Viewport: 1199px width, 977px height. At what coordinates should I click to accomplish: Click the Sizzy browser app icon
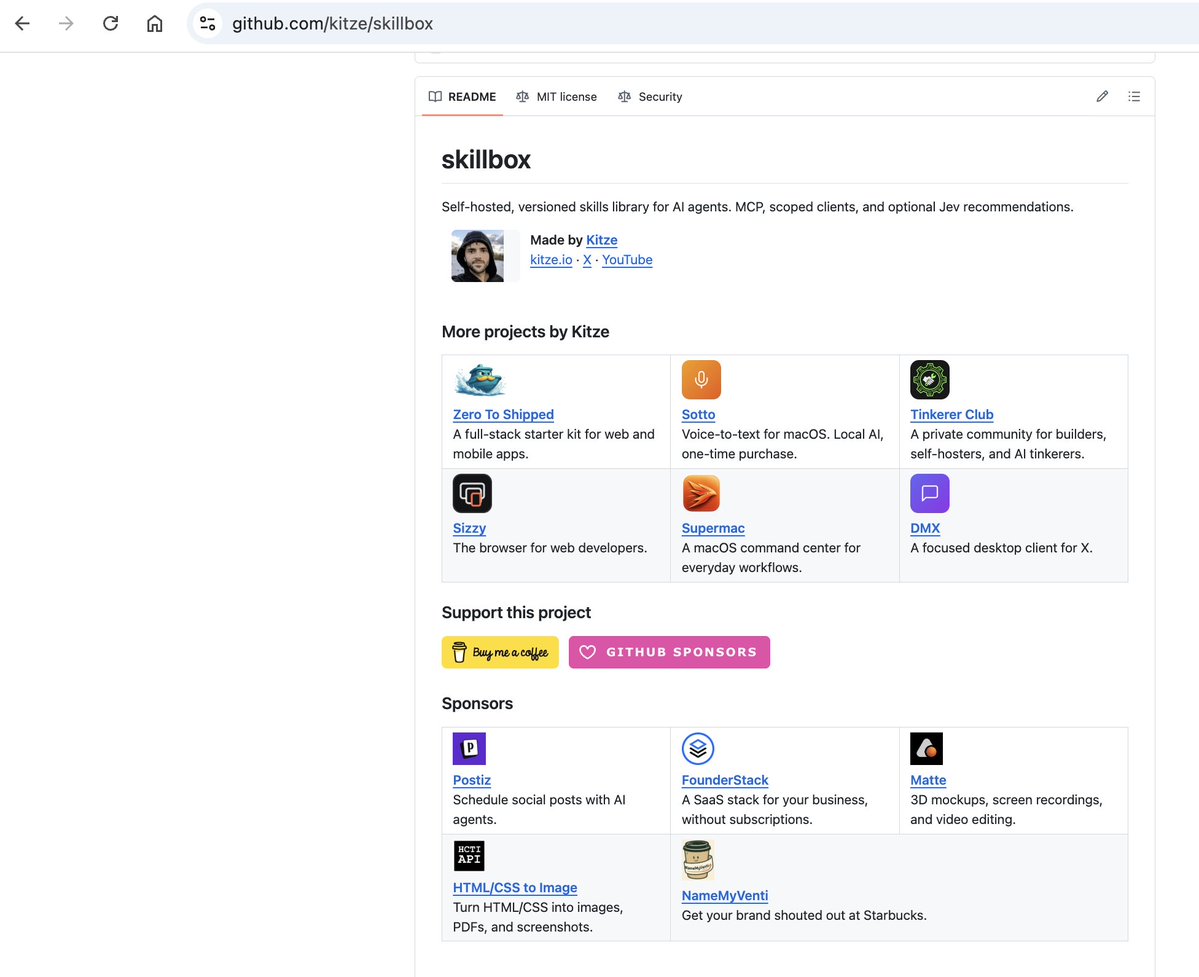[472, 494]
